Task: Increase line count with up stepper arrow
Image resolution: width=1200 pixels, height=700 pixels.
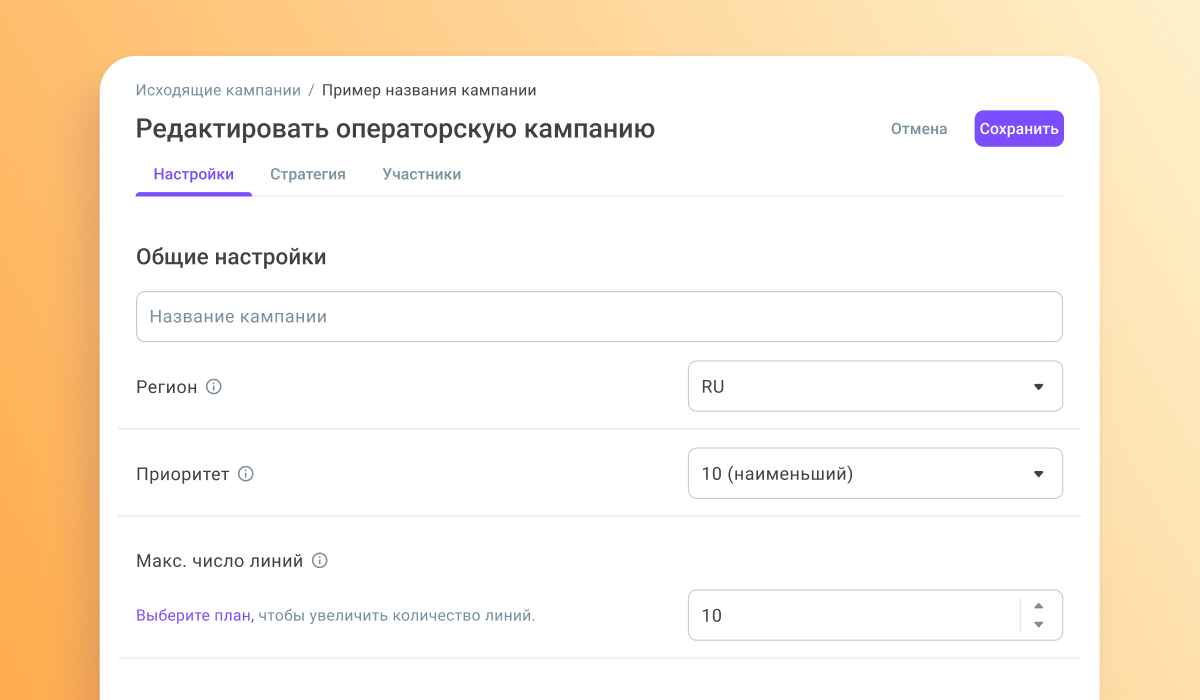Action: (x=1038, y=605)
